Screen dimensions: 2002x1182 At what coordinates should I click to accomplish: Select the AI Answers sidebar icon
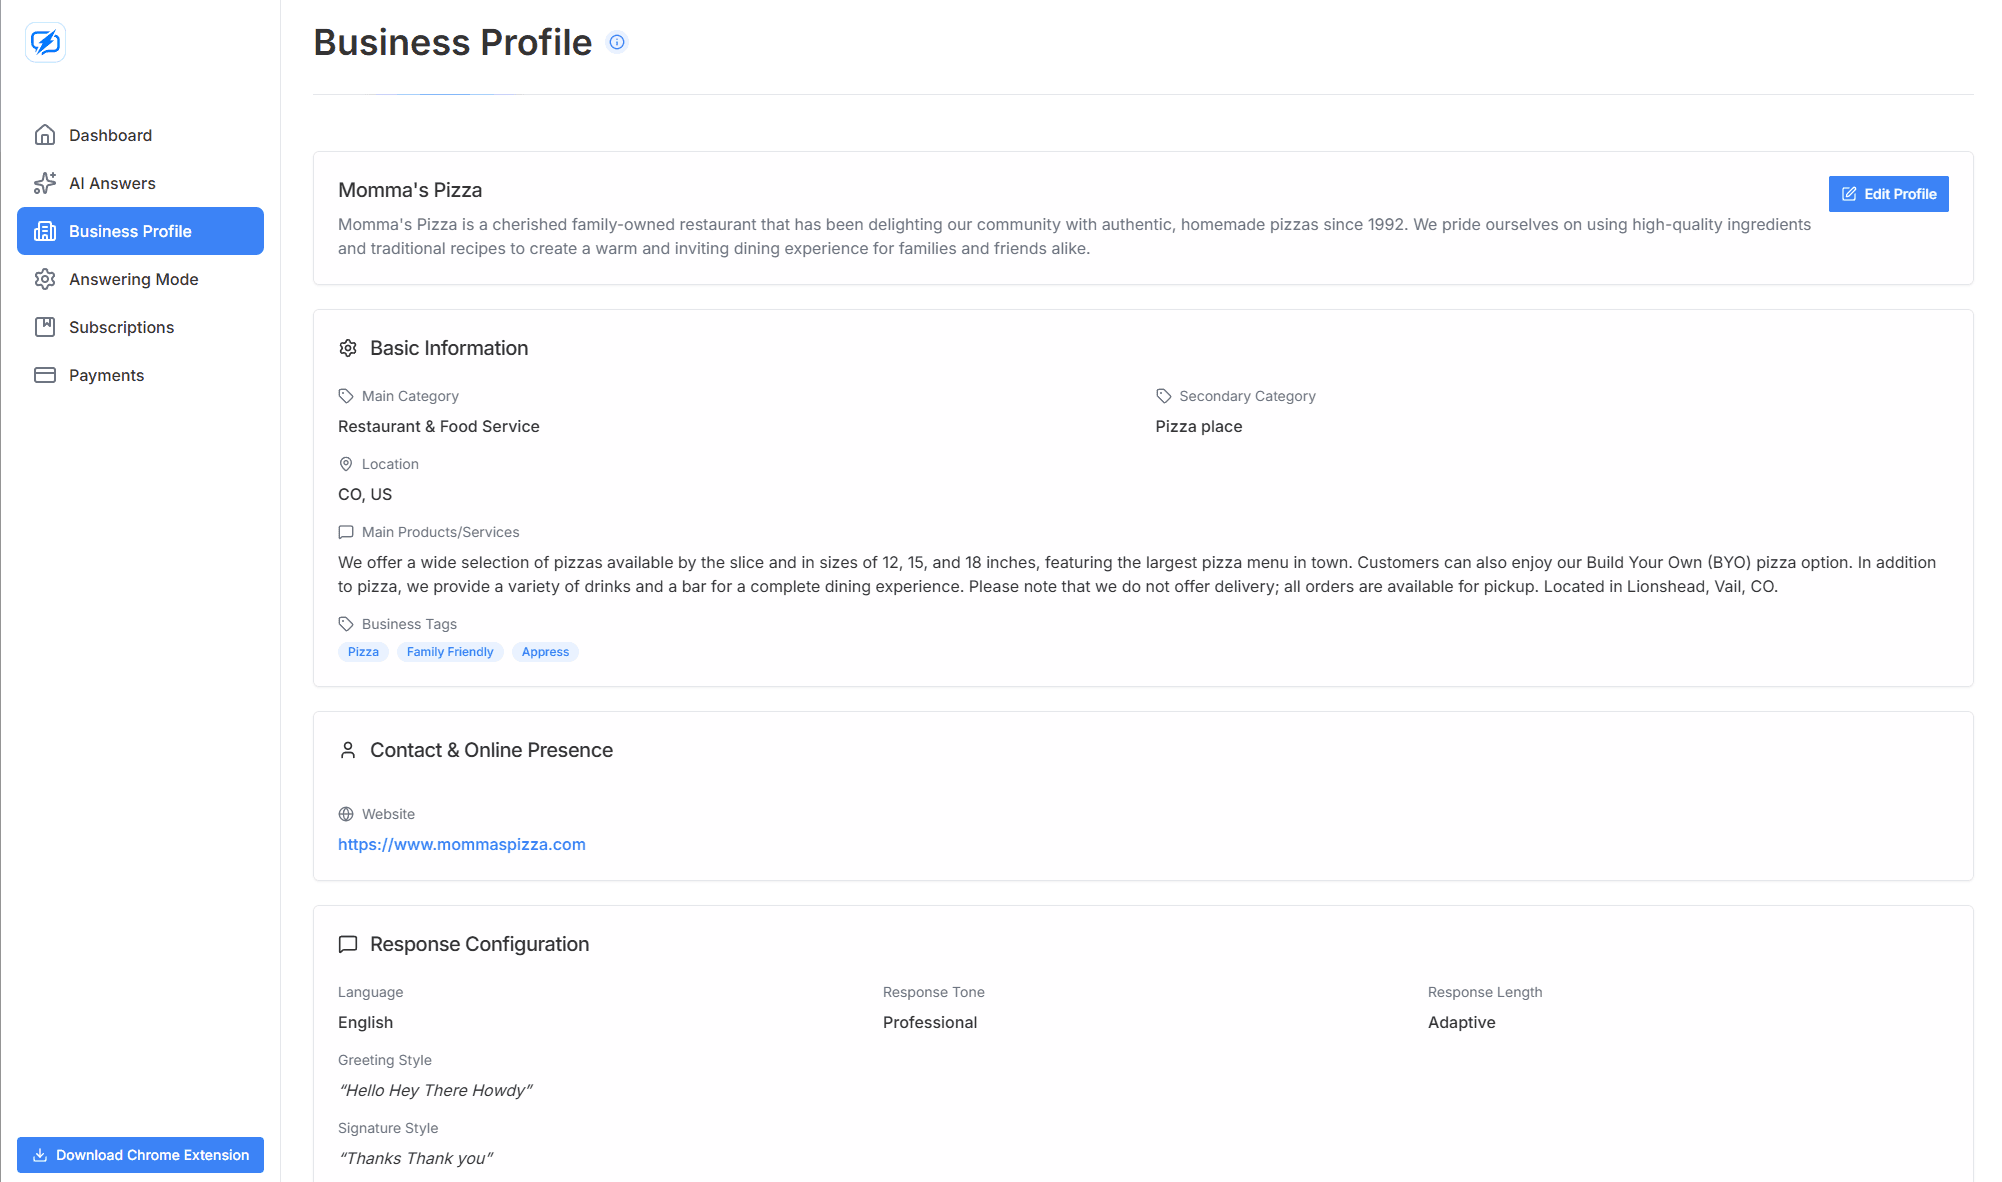[45, 183]
